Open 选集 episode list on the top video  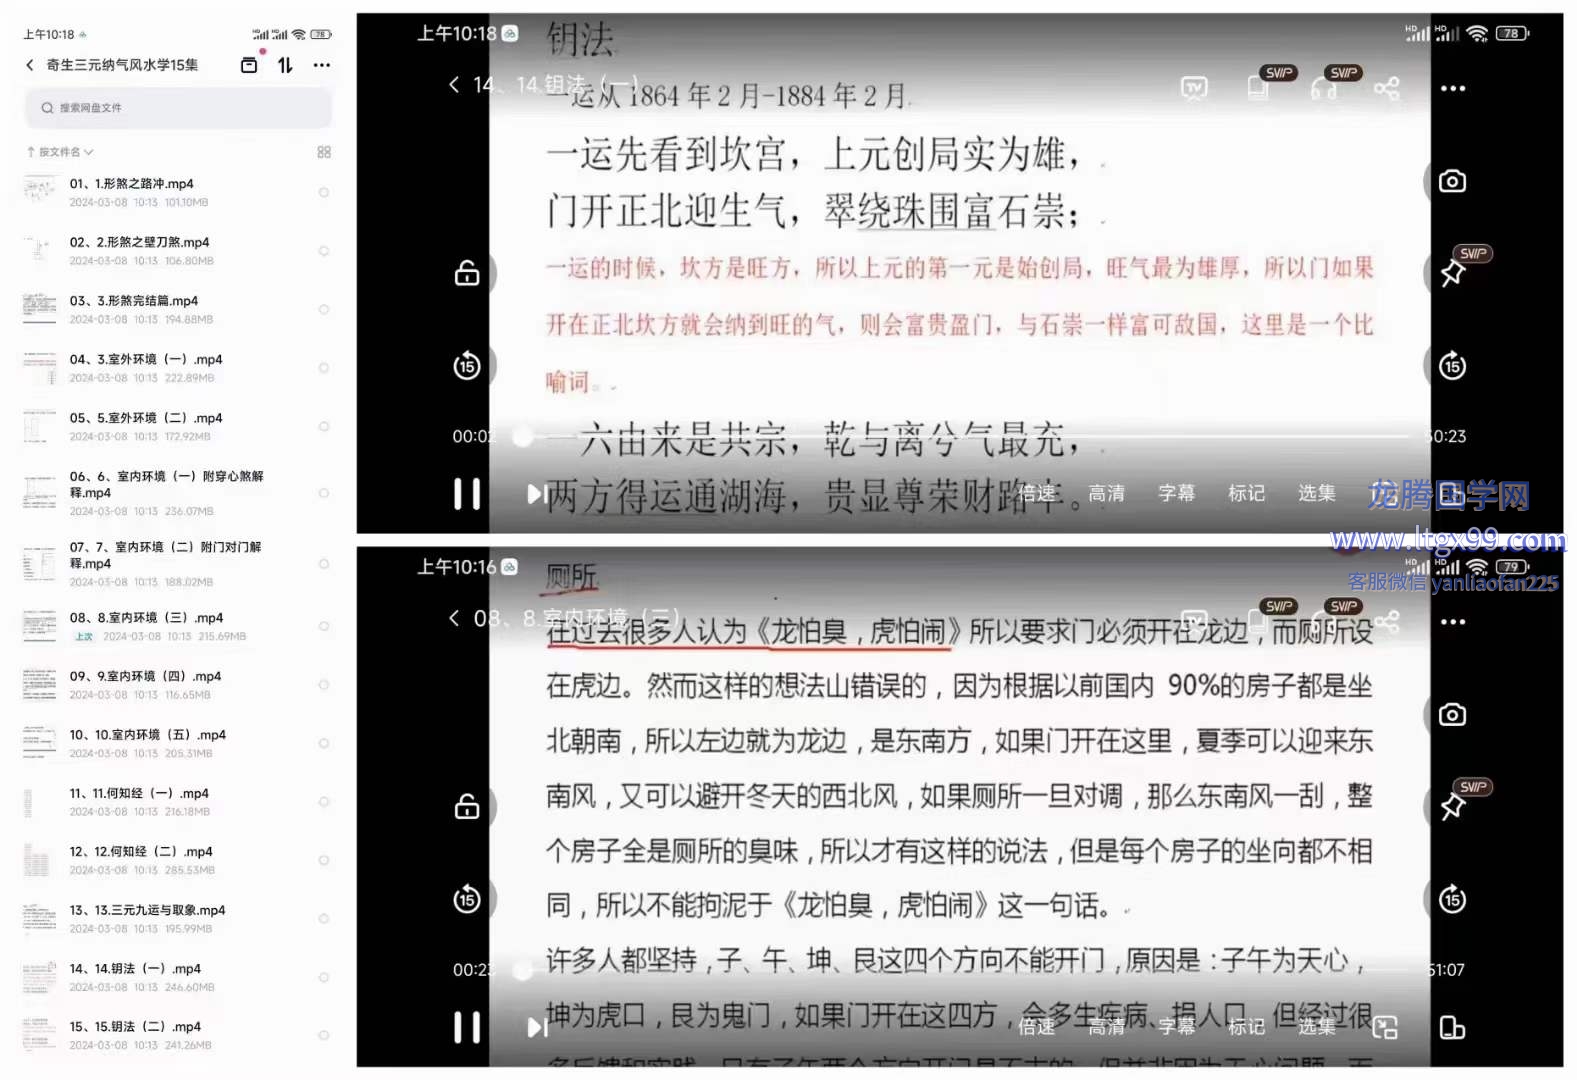1316,493
